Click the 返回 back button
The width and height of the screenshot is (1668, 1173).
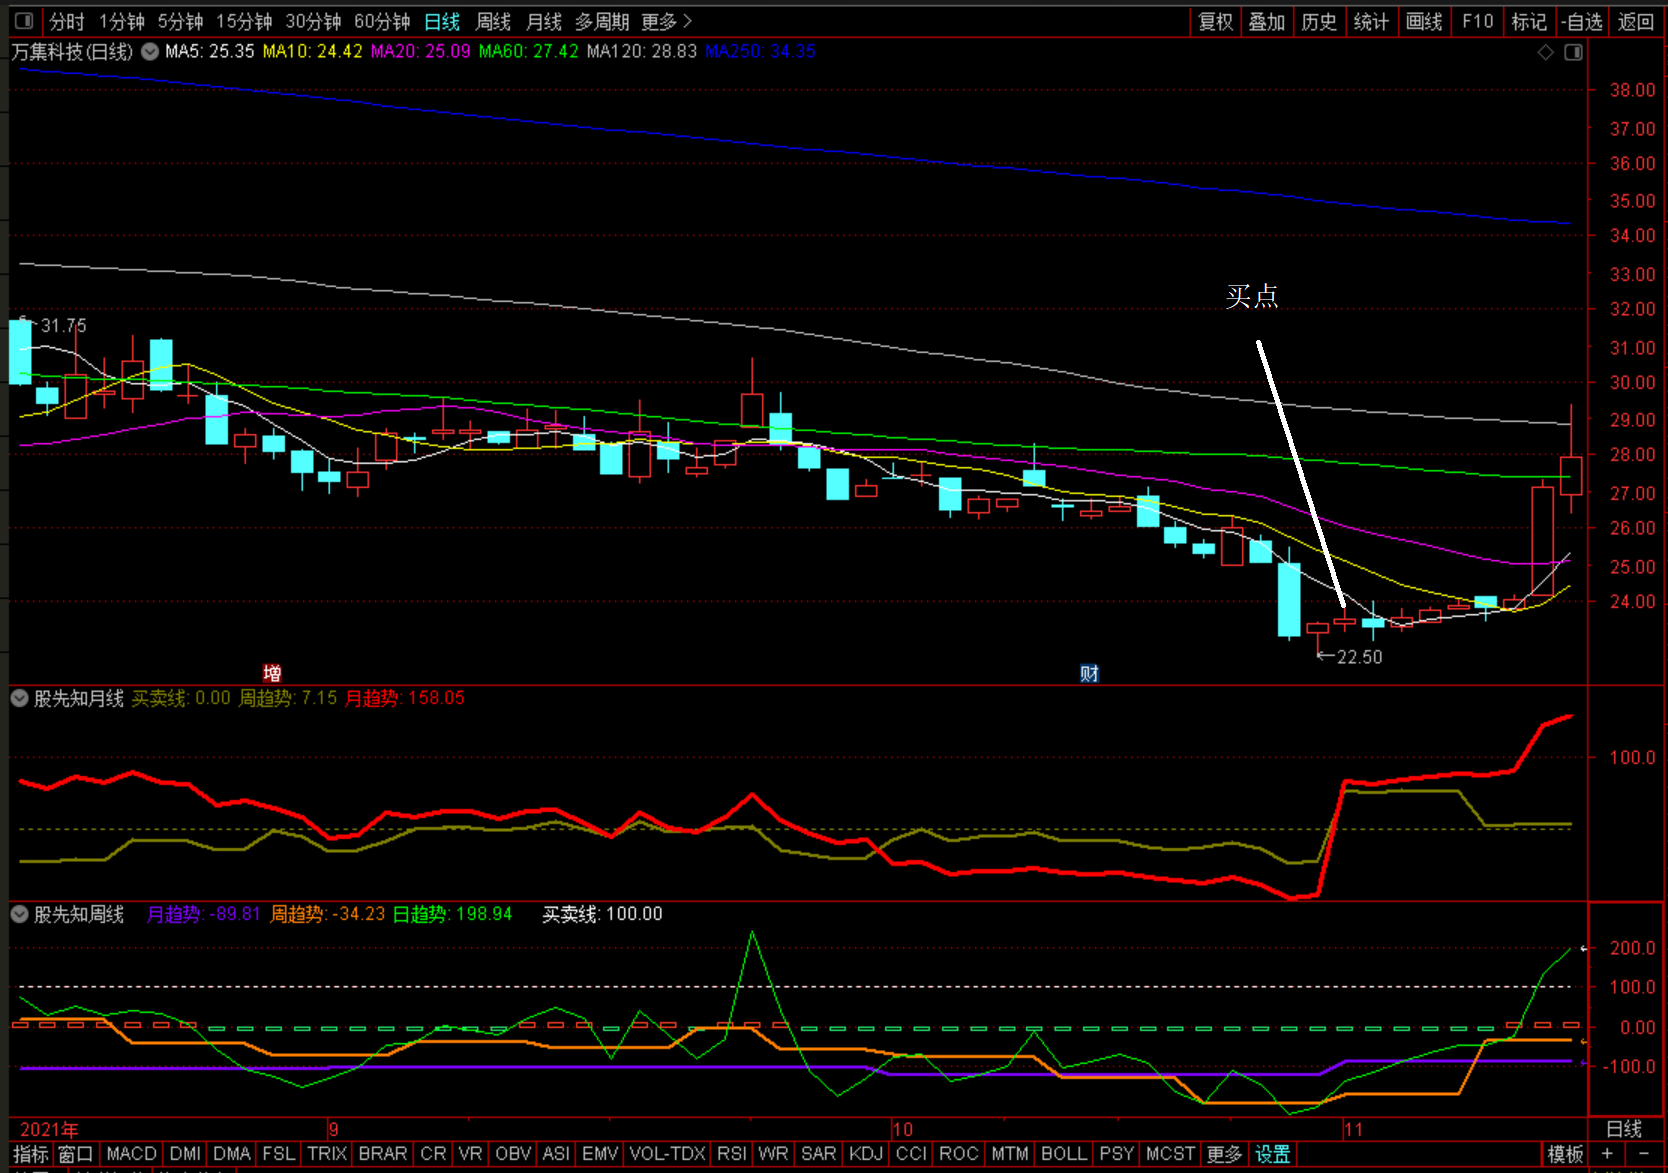coord(1636,21)
